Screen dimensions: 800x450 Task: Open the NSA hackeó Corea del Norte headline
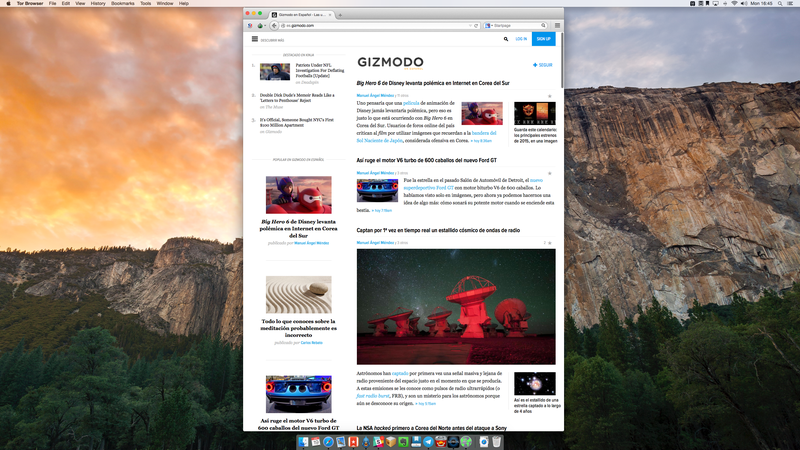click(431, 428)
